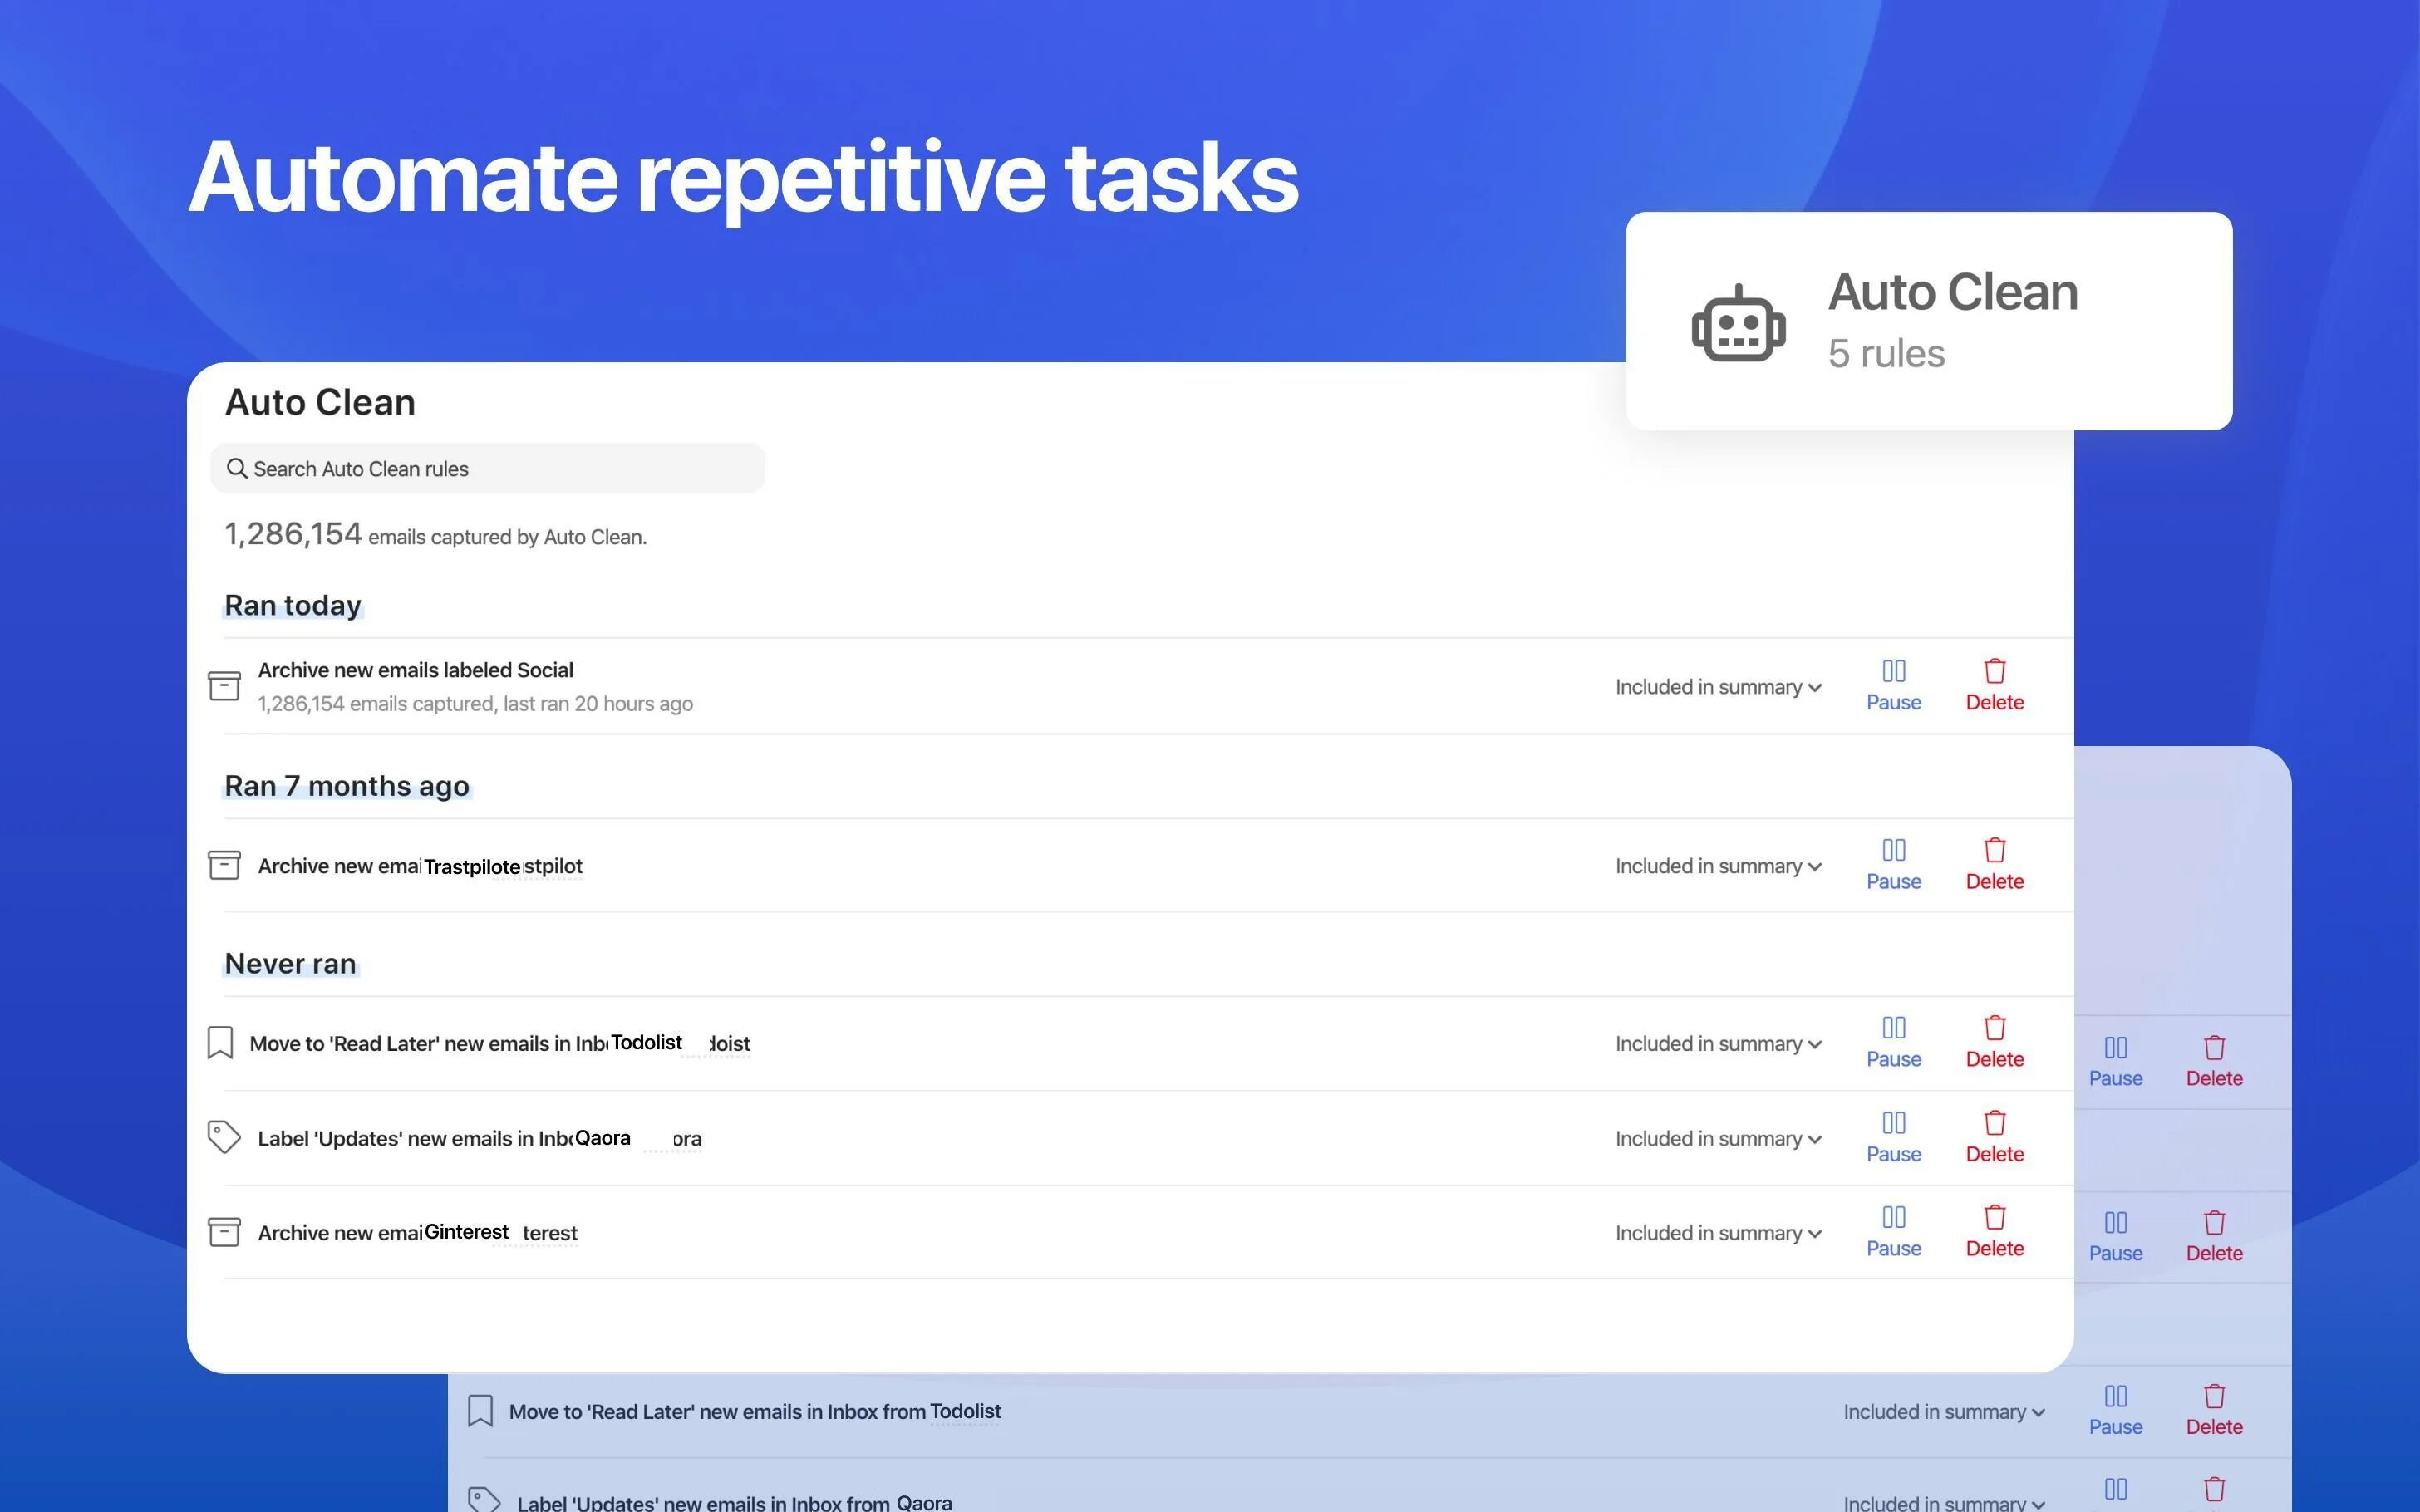Pause the Archive Social emails rule
Viewport: 2420px width, 1512px height.
point(1893,685)
